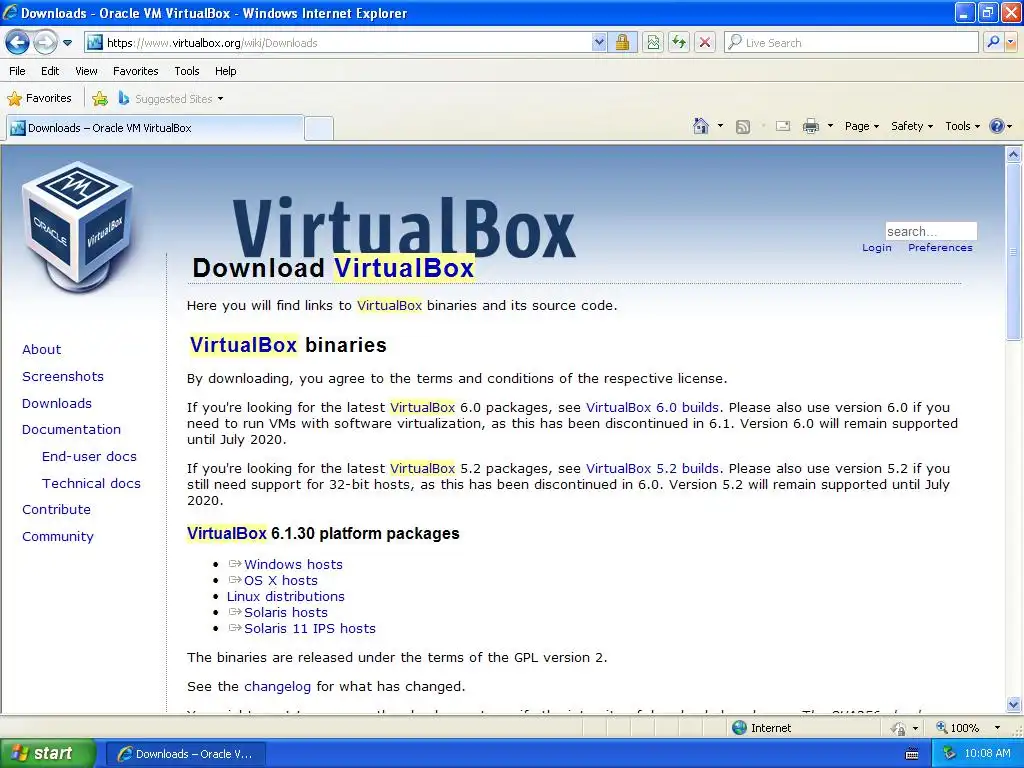Image resolution: width=1024 pixels, height=768 pixels.
Task: Open the File menu
Action: point(18,71)
